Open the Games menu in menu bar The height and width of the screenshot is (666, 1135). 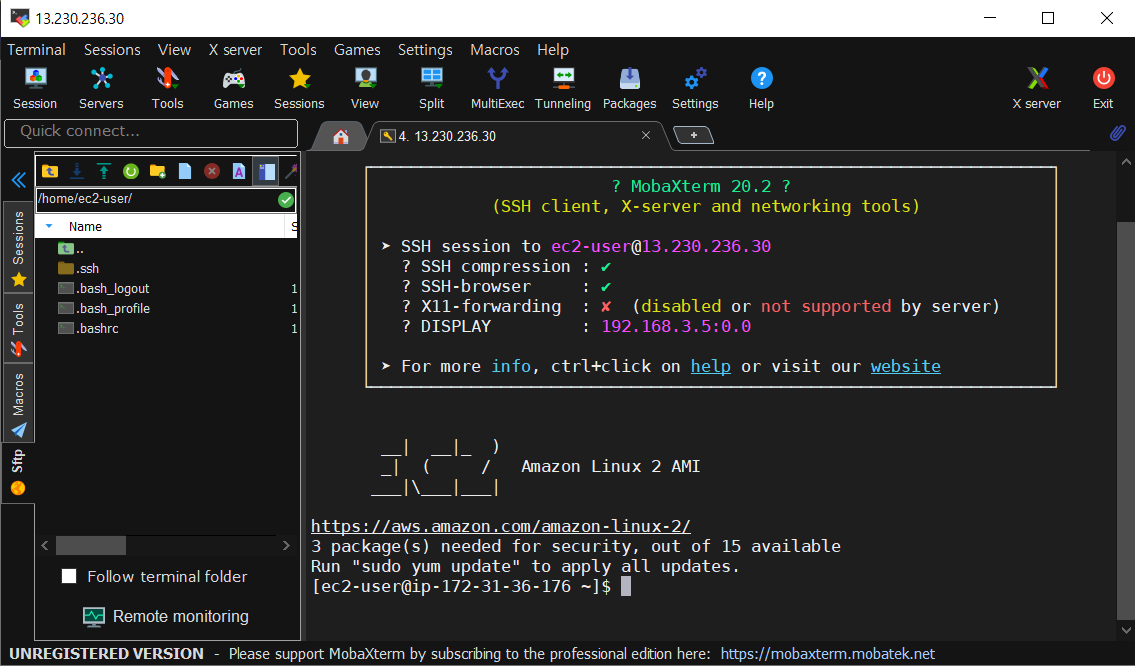pos(357,50)
